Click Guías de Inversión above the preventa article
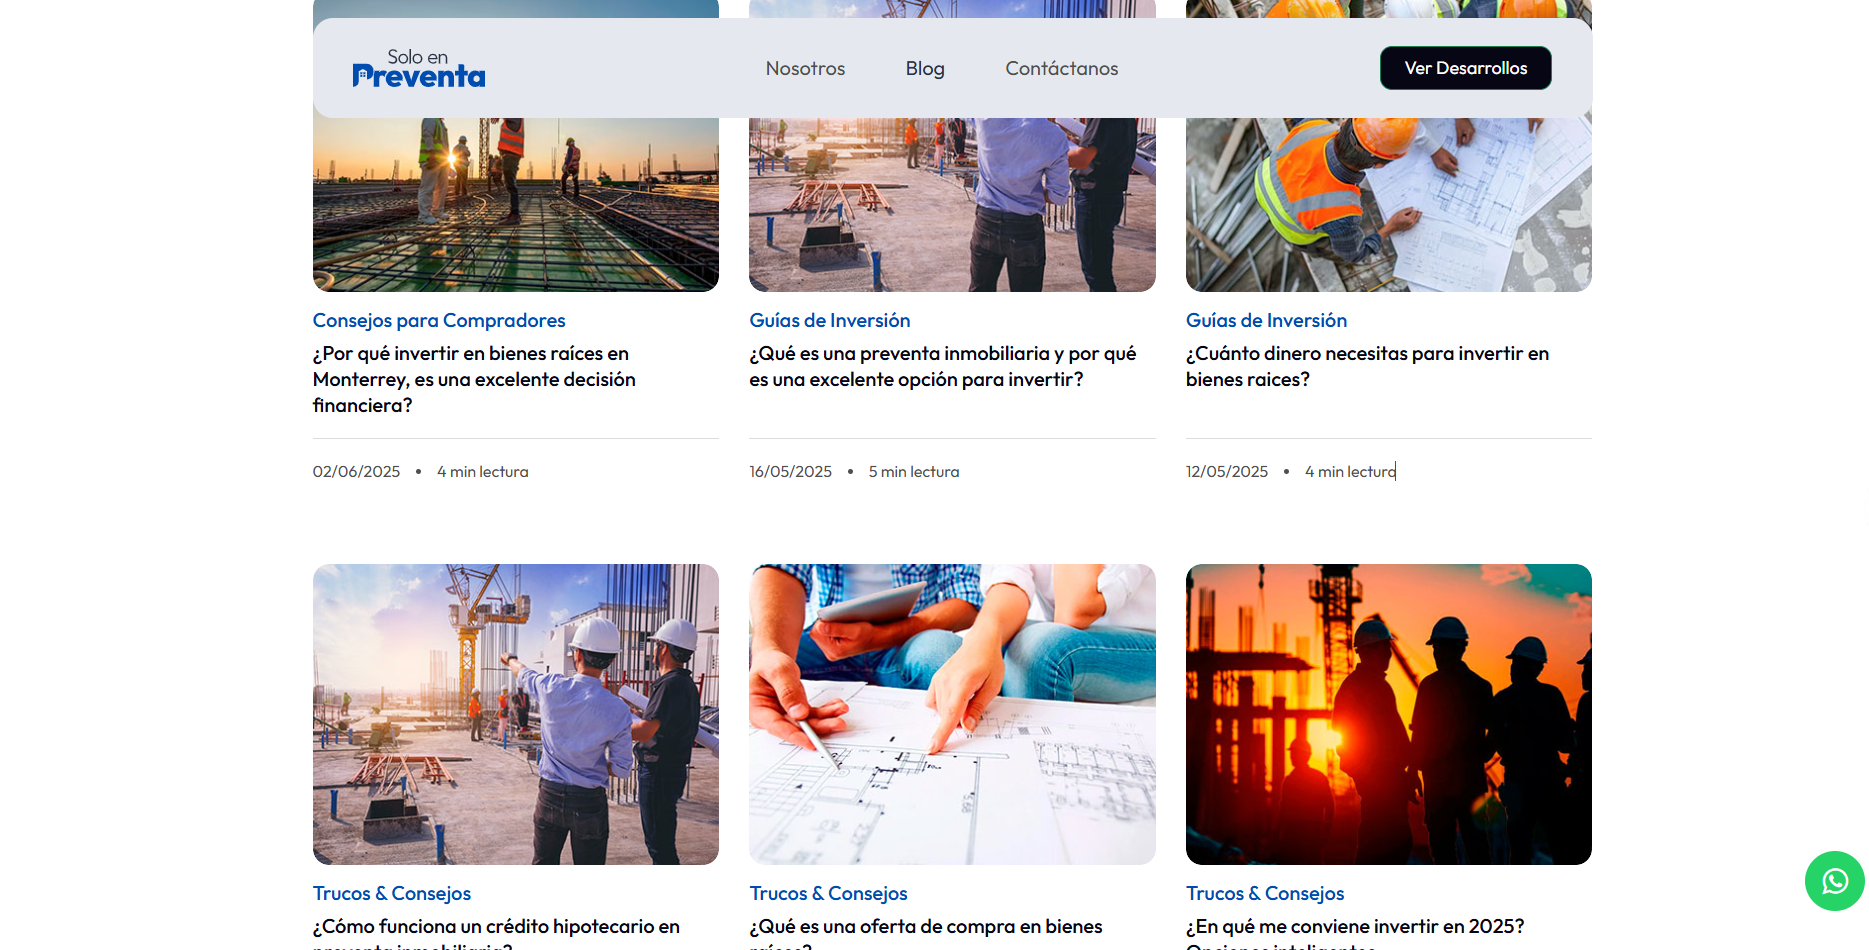Screen dimensions: 1869x950 (829, 320)
